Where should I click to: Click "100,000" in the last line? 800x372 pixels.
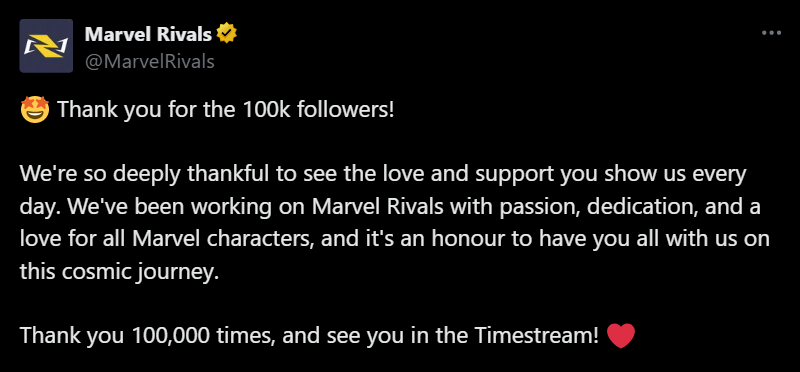(x=167, y=335)
